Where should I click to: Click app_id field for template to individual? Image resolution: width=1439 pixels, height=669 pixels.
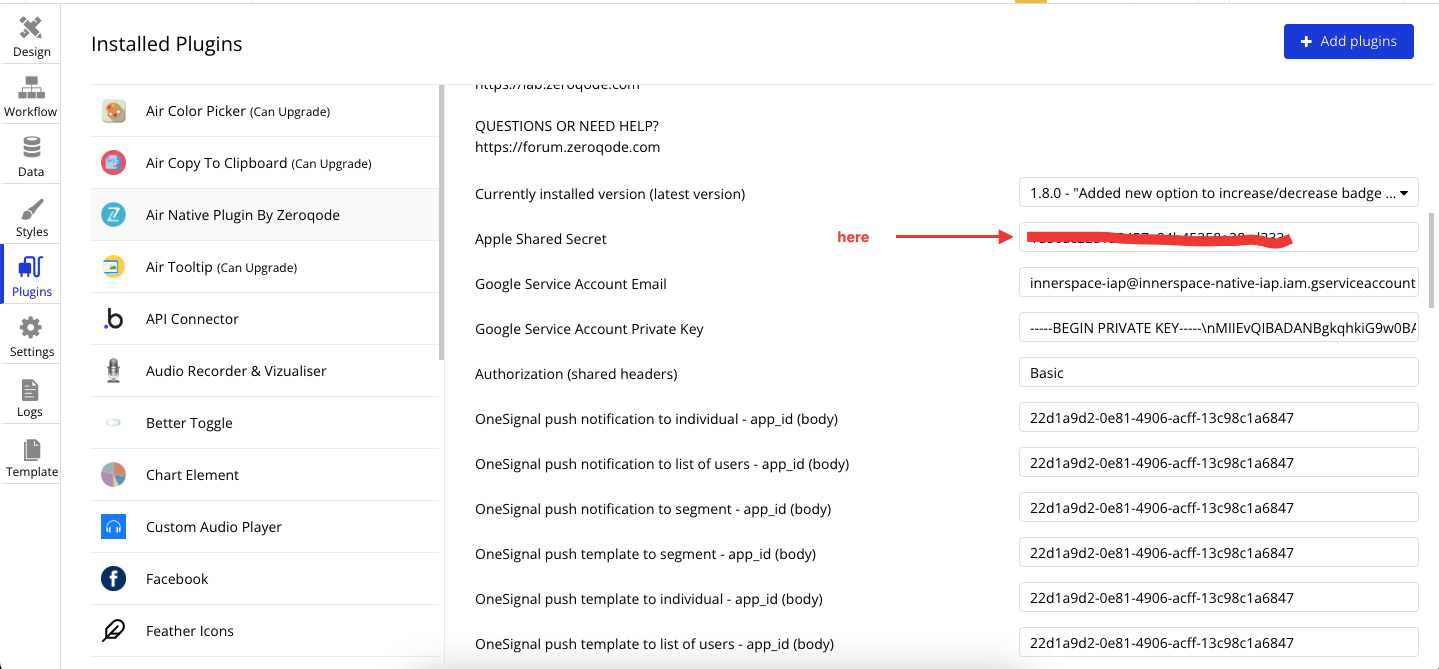[x=1218, y=598]
